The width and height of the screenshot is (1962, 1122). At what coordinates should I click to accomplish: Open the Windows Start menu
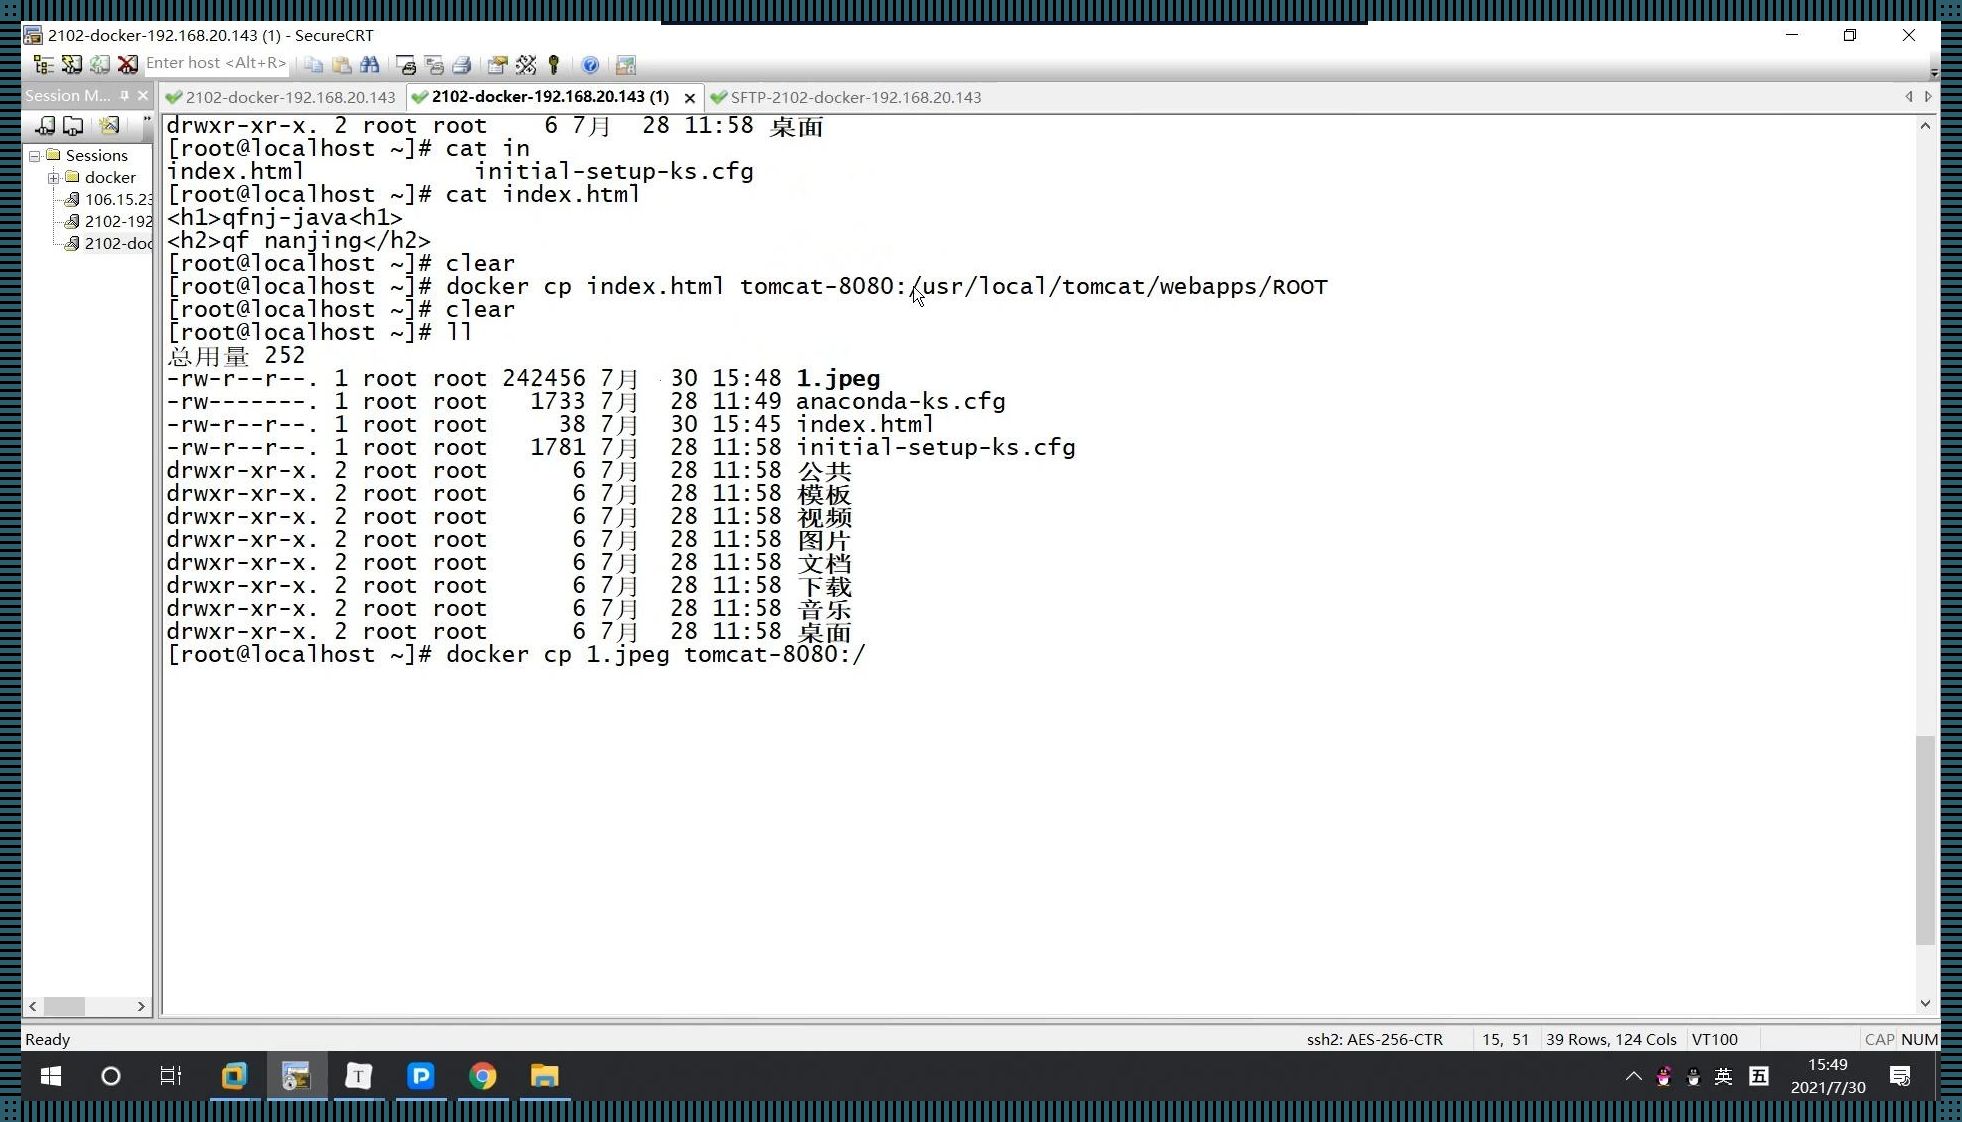click(x=50, y=1076)
